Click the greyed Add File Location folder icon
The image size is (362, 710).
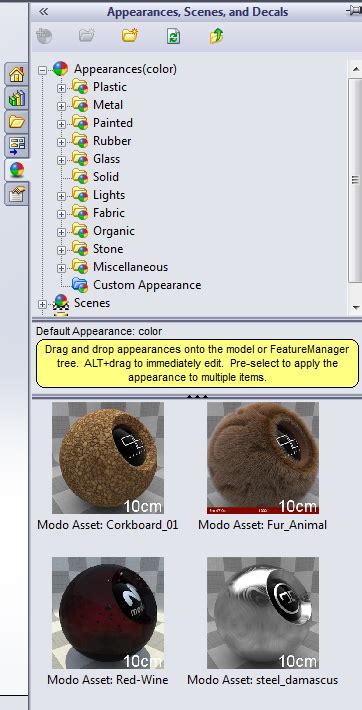point(87,36)
